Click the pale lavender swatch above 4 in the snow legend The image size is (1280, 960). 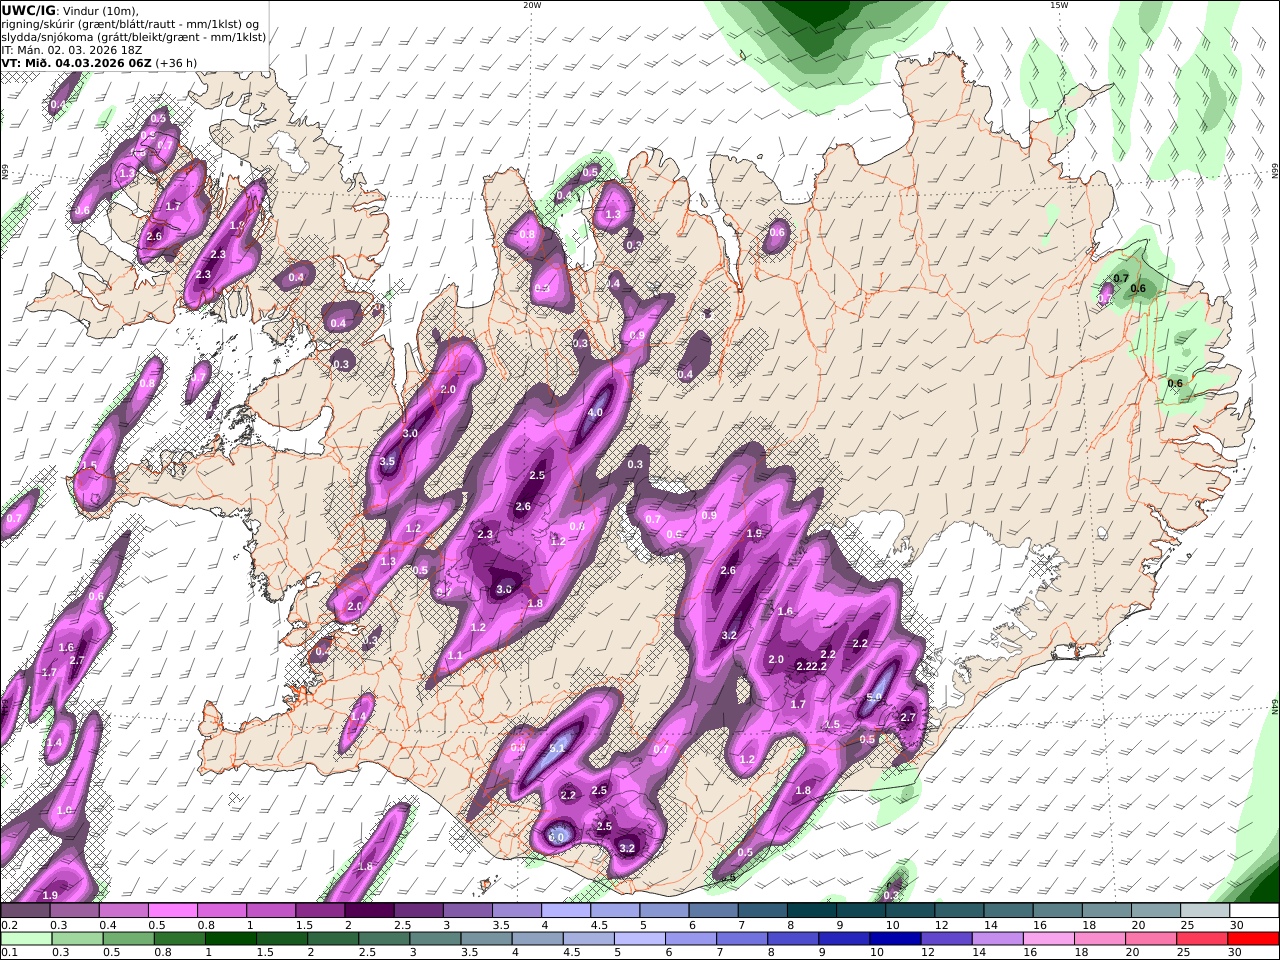pos(565,911)
